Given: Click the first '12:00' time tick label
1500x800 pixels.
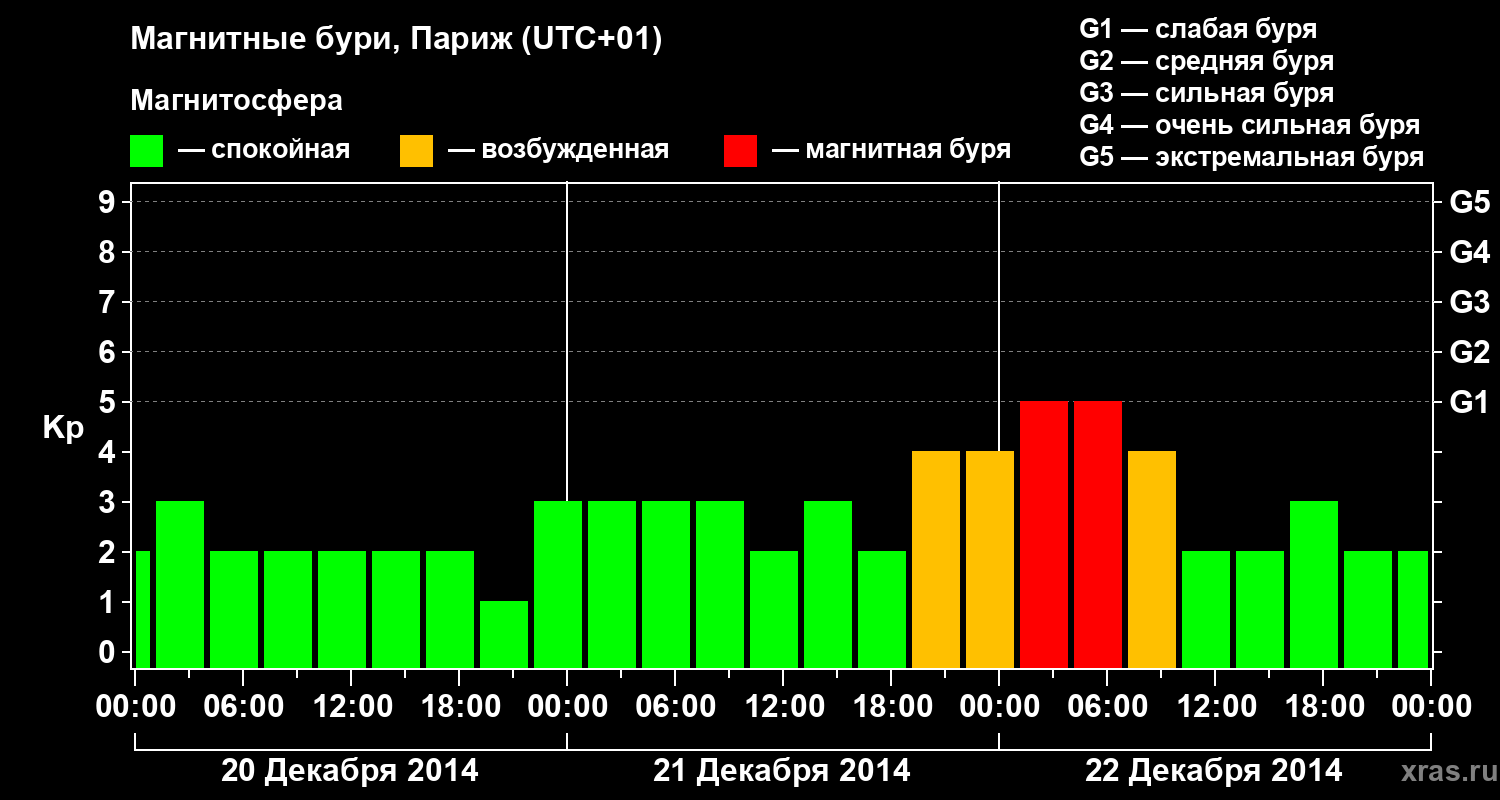Looking at the screenshot, I should (351, 707).
